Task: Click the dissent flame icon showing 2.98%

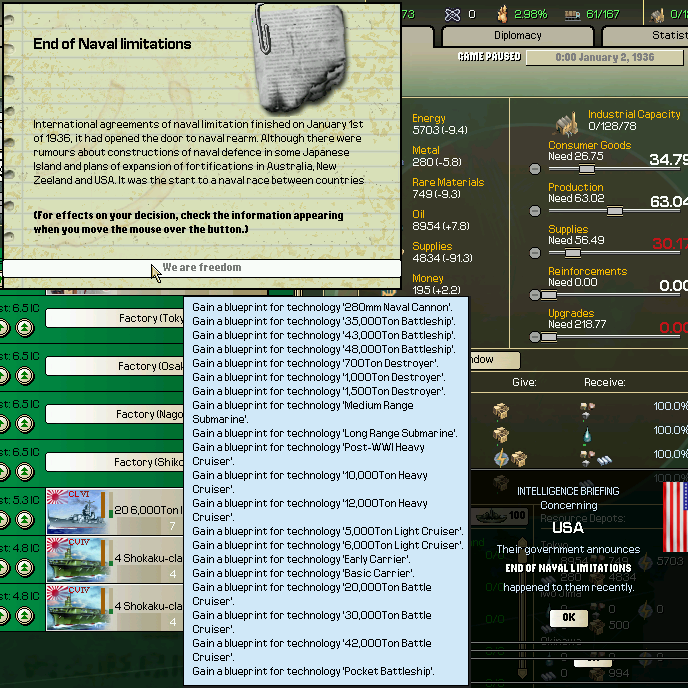Action: [x=503, y=14]
